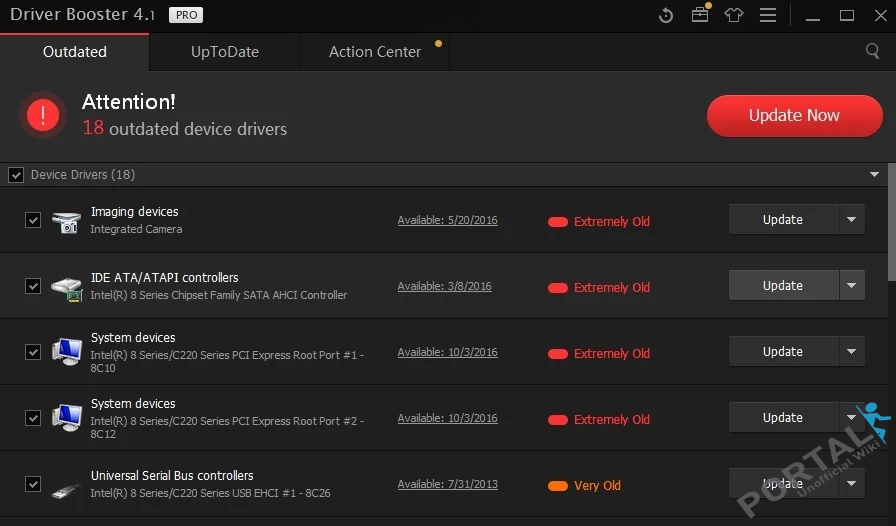This screenshot has width=896, height=526.
Task: Click the PCI Express Root Port #1 monitor icon
Action: click(67, 352)
